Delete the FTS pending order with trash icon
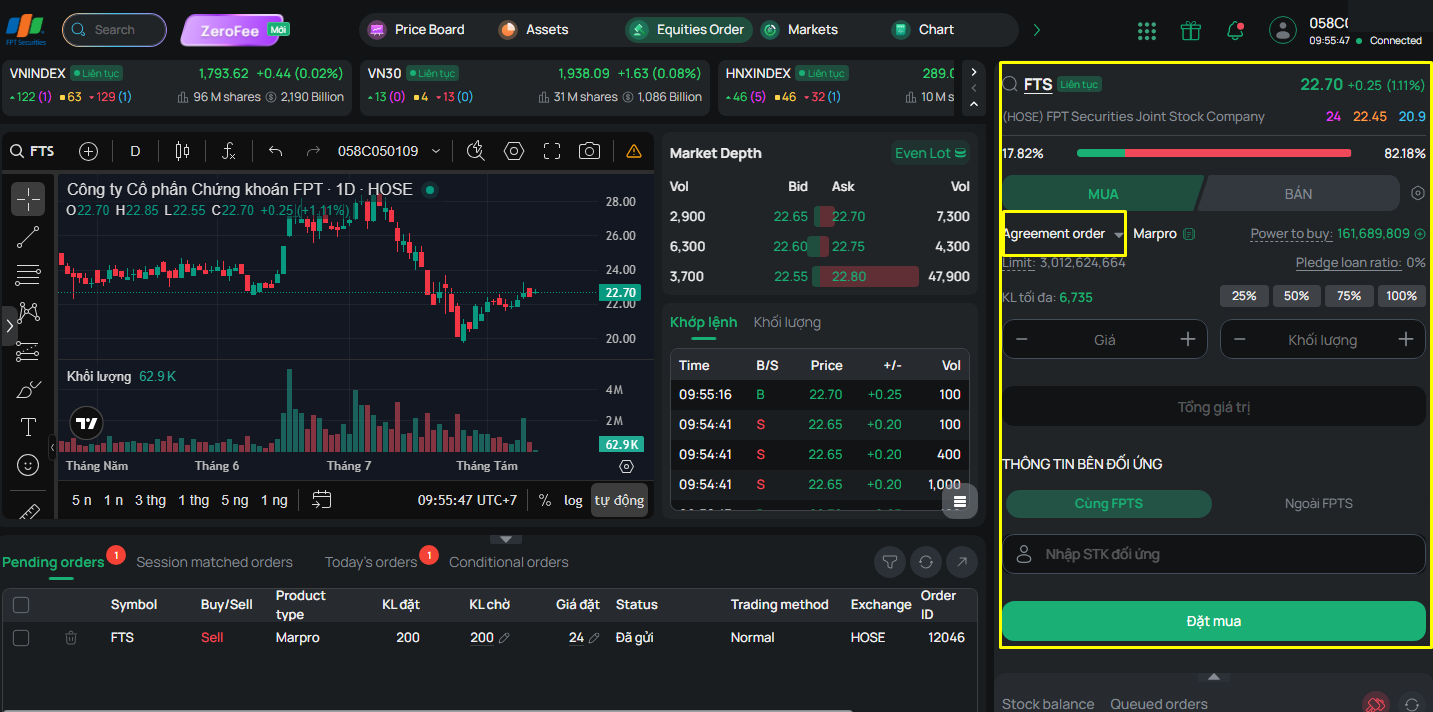Image resolution: width=1433 pixels, height=712 pixels. click(x=71, y=637)
